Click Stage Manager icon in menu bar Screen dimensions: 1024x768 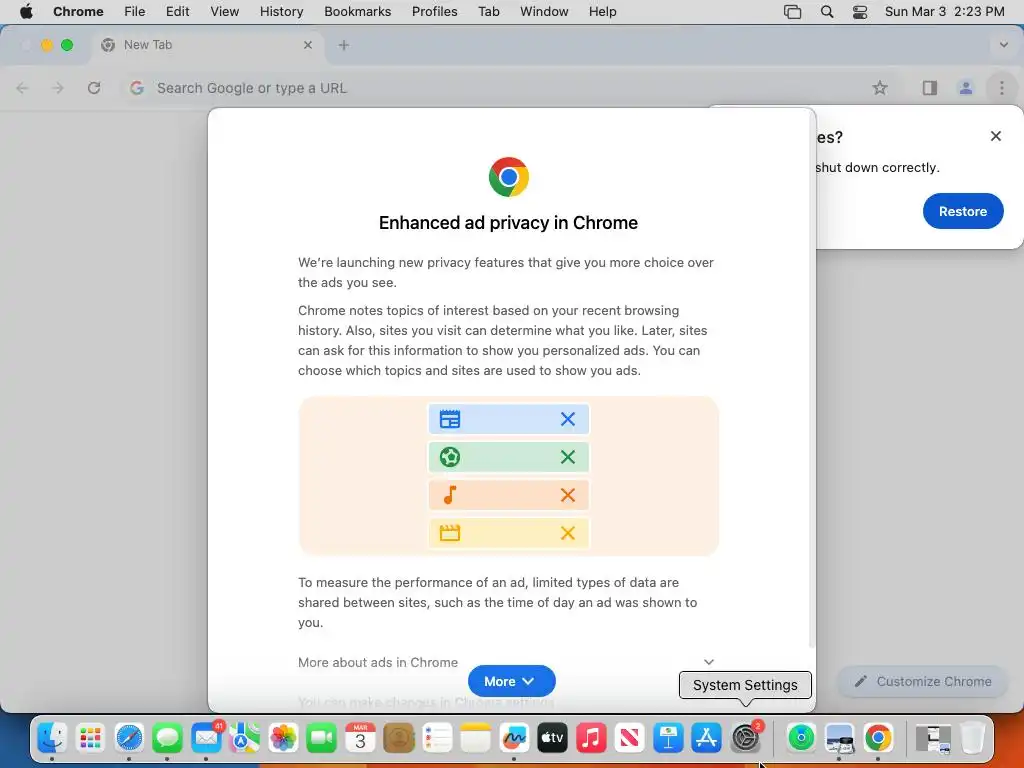pyautogui.click(x=792, y=11)
